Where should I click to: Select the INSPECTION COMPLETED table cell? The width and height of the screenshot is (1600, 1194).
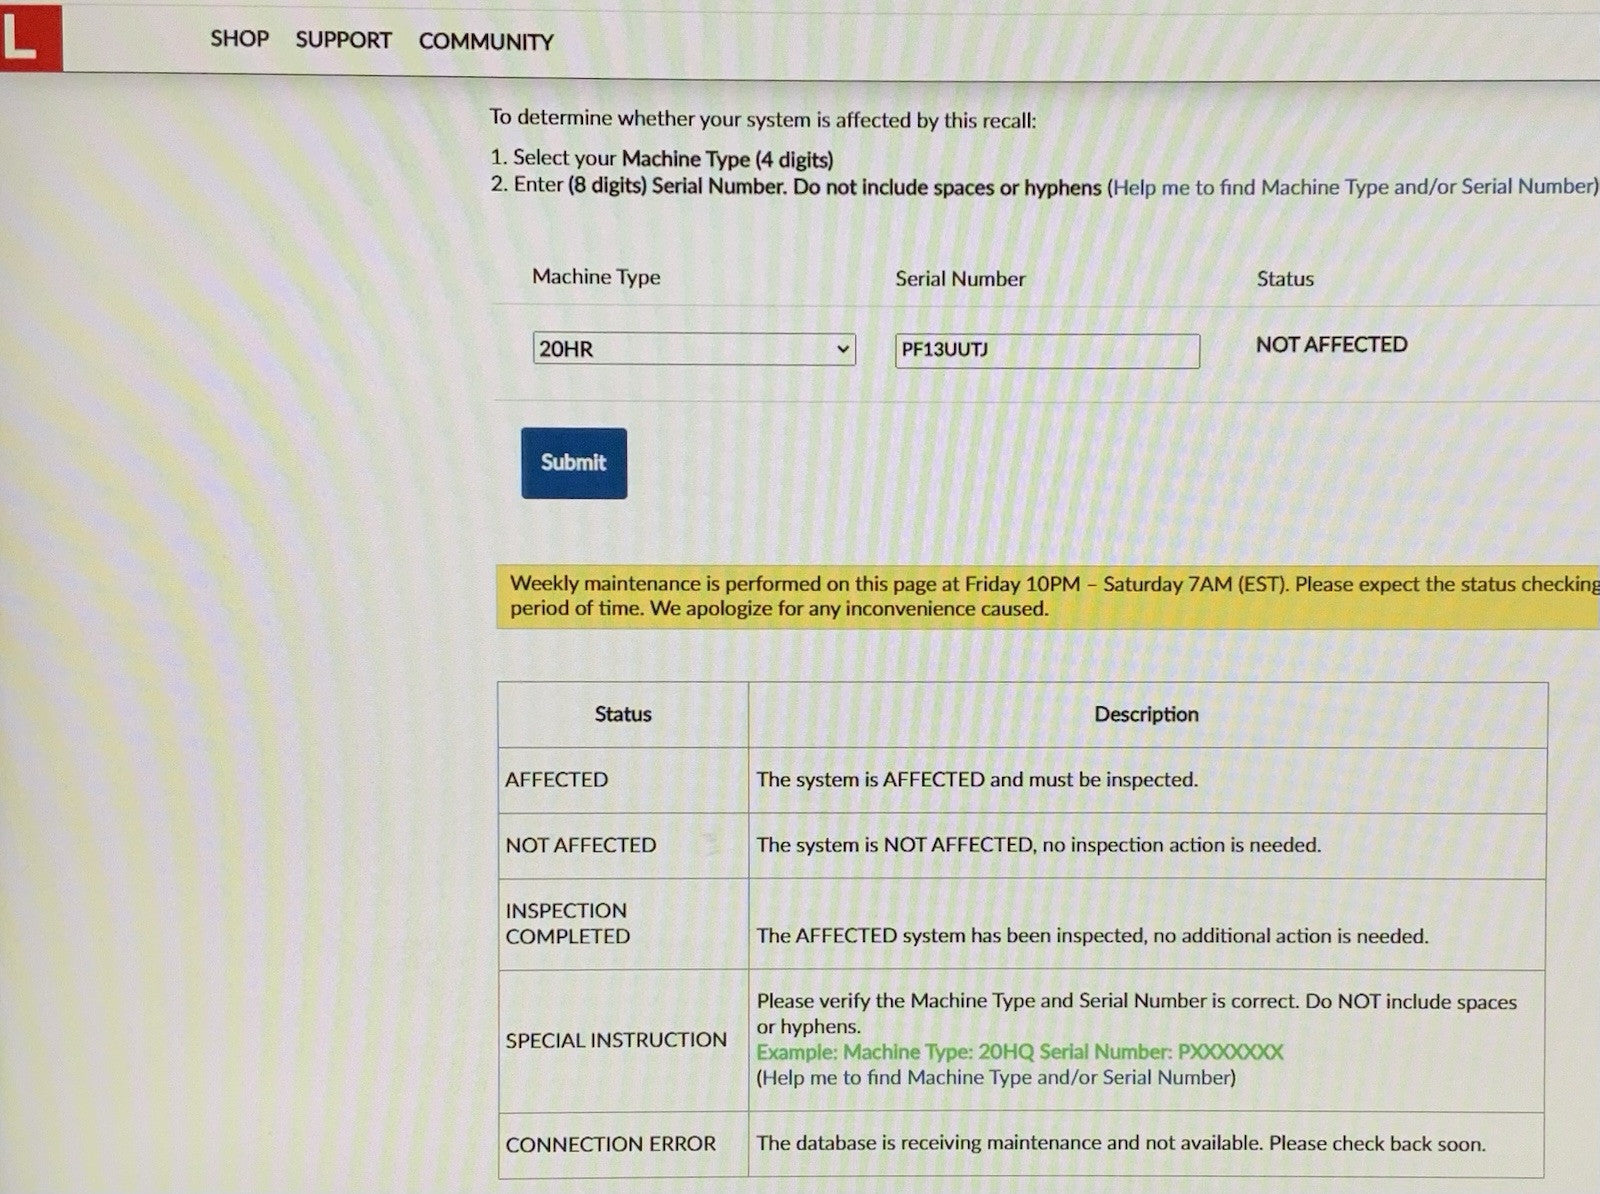623,924
